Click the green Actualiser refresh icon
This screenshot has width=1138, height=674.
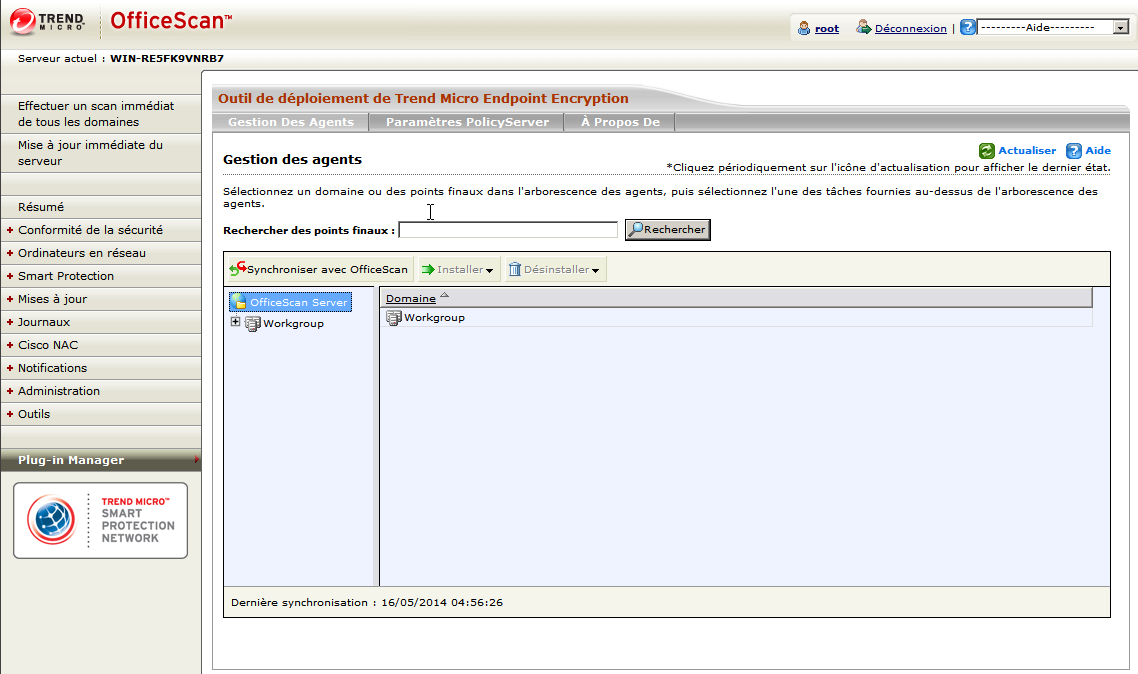(987, 151)
